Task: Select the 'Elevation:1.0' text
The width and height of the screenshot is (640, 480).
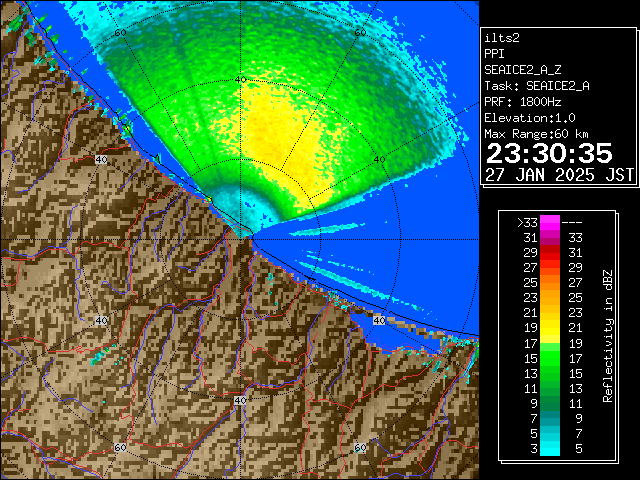Action: (530, 118)
